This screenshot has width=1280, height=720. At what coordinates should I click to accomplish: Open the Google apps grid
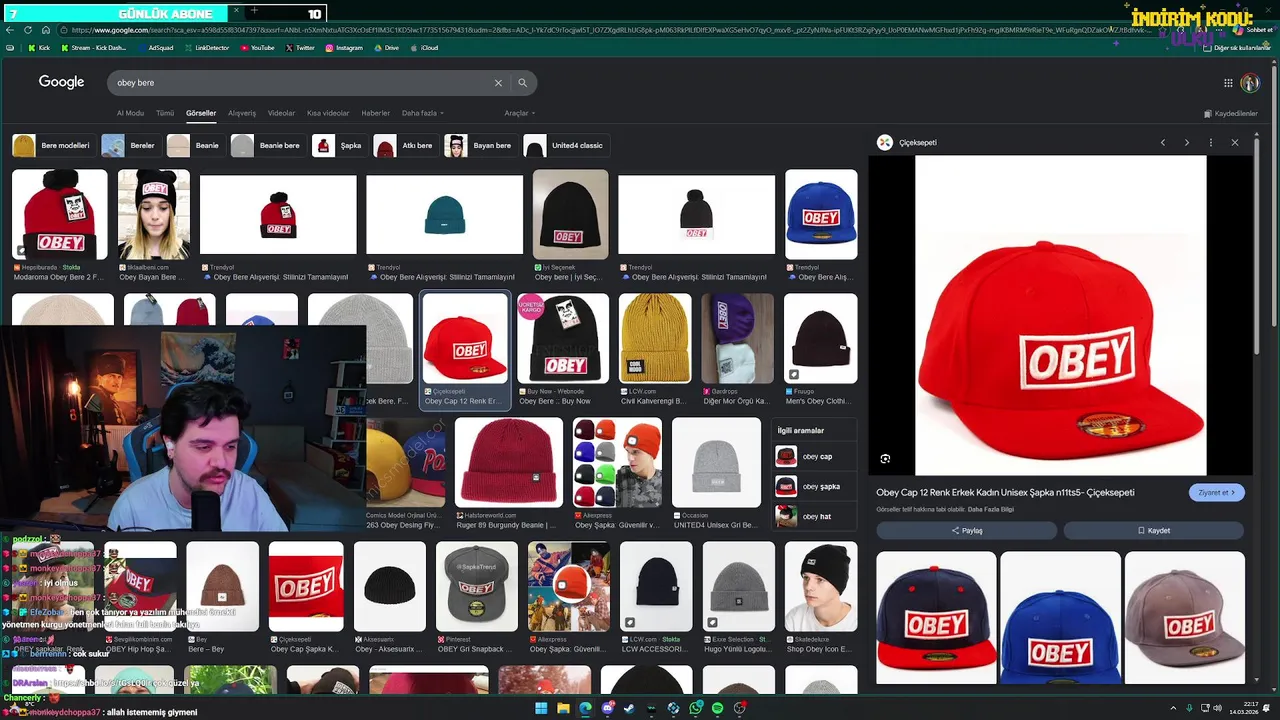(x=1228, y=83)
